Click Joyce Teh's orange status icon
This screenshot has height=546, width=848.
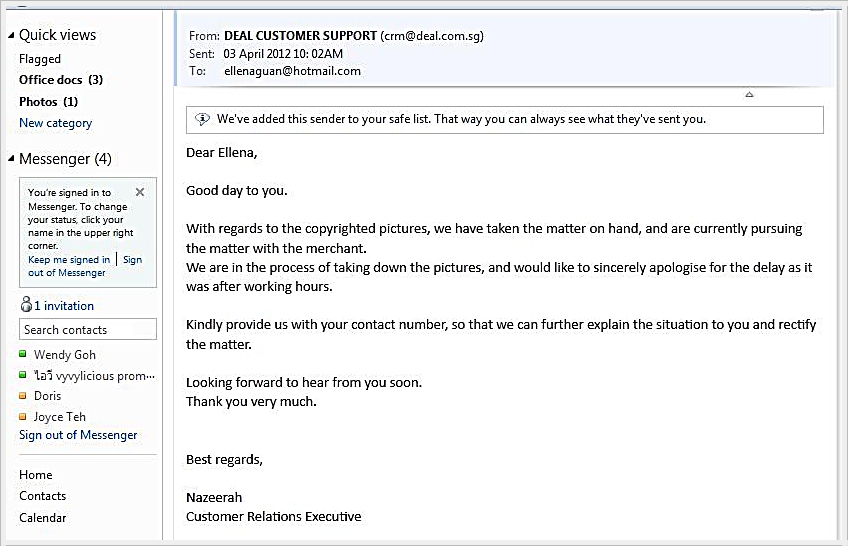pos(23,417)
